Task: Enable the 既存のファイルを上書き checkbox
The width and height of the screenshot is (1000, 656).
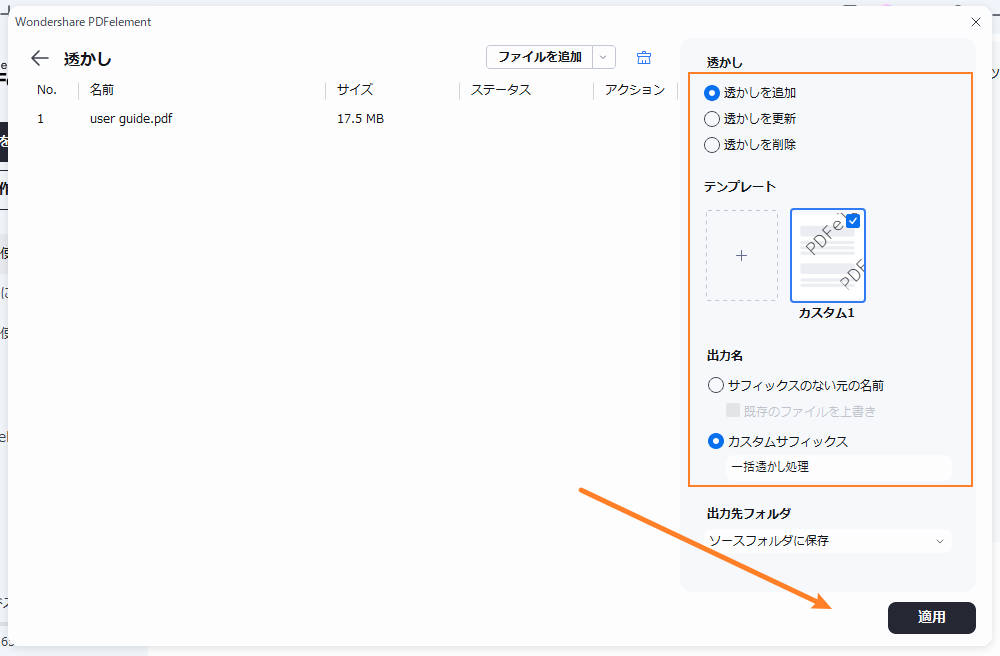Action: 734,410
